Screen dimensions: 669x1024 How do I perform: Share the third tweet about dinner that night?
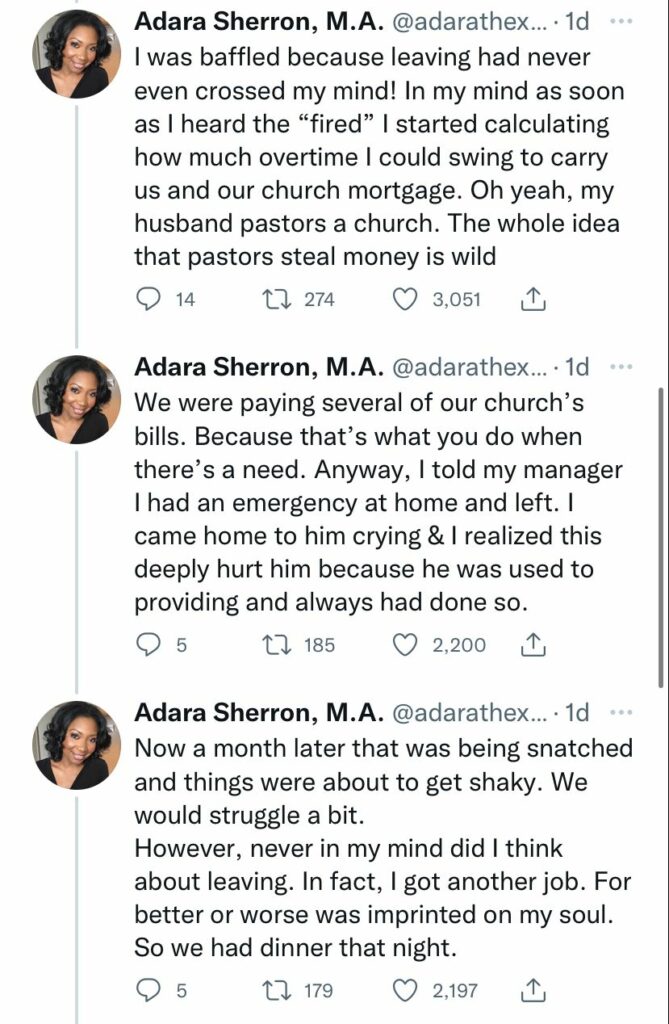(x=532, y=991)
